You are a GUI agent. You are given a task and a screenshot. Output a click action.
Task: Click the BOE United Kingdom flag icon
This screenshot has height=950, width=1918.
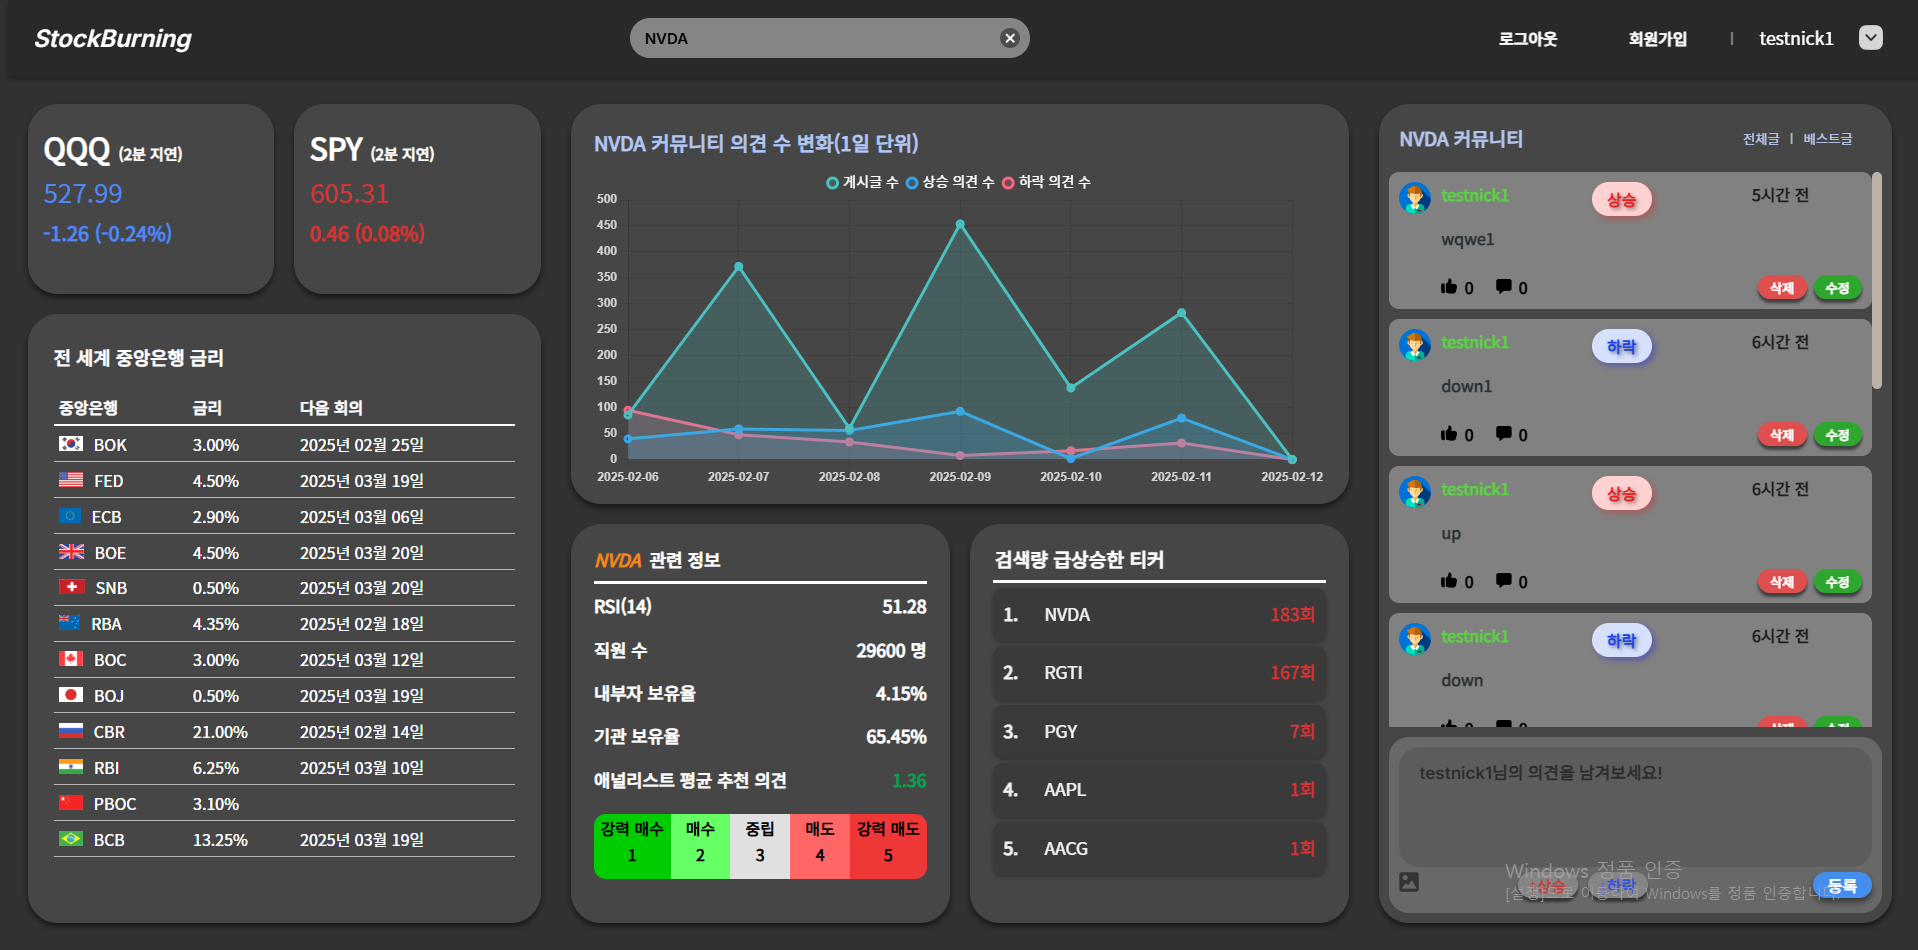pos(71,552)
